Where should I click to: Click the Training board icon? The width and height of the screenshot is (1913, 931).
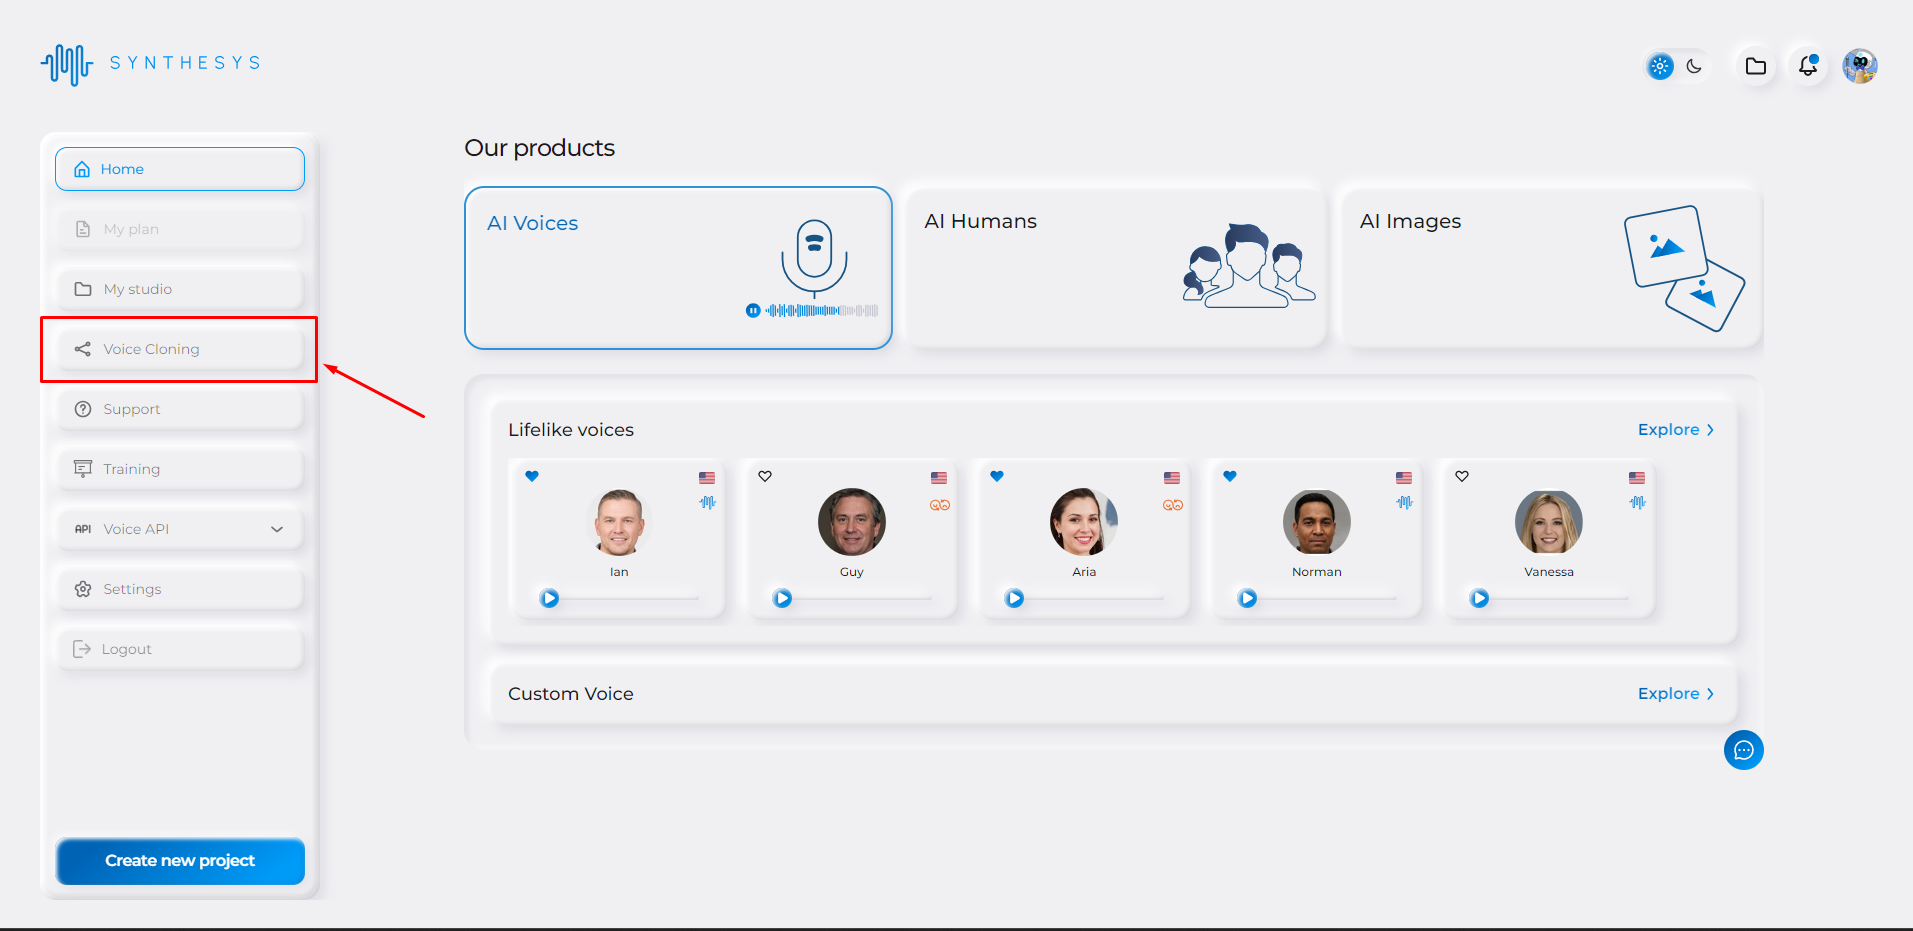(x=83, y=468)
